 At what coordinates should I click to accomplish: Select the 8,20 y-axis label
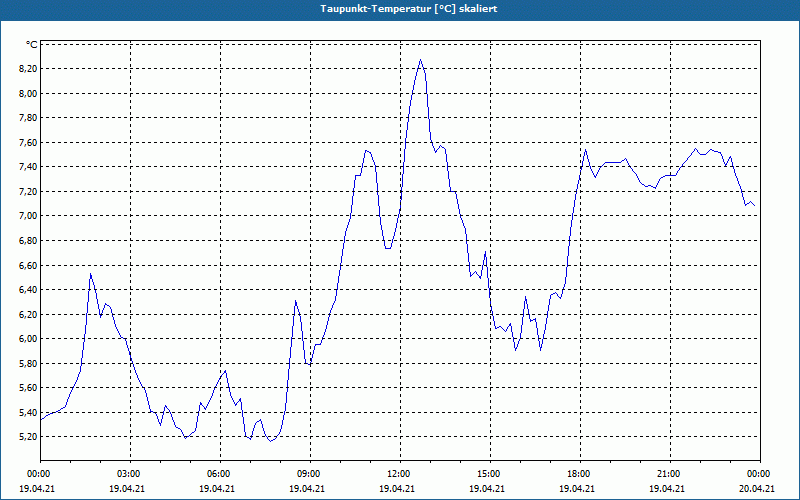(28, 68)
